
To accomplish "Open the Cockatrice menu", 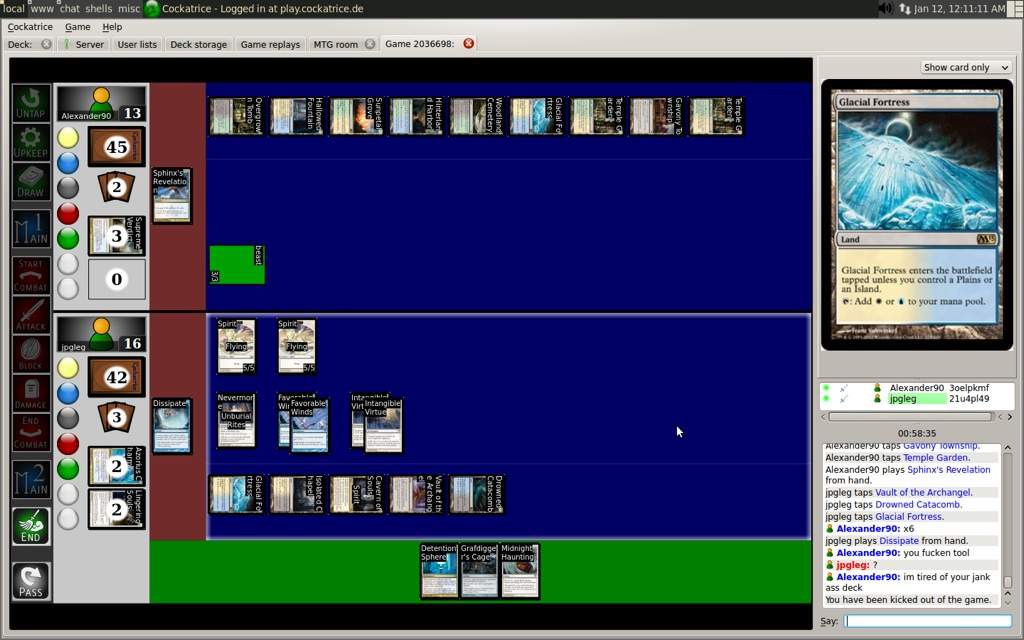I will [30, 27].
